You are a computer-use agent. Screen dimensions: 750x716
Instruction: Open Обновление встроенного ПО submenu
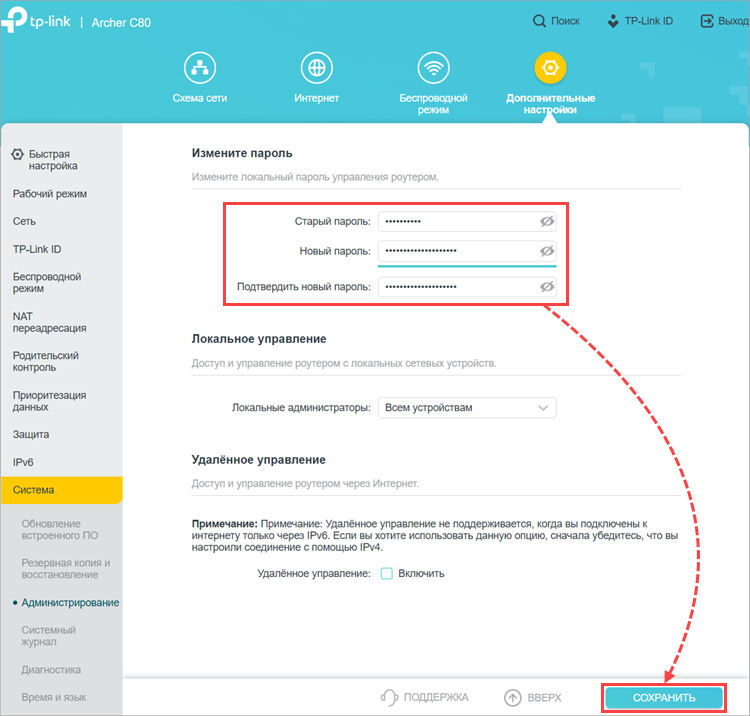point(60,529)
